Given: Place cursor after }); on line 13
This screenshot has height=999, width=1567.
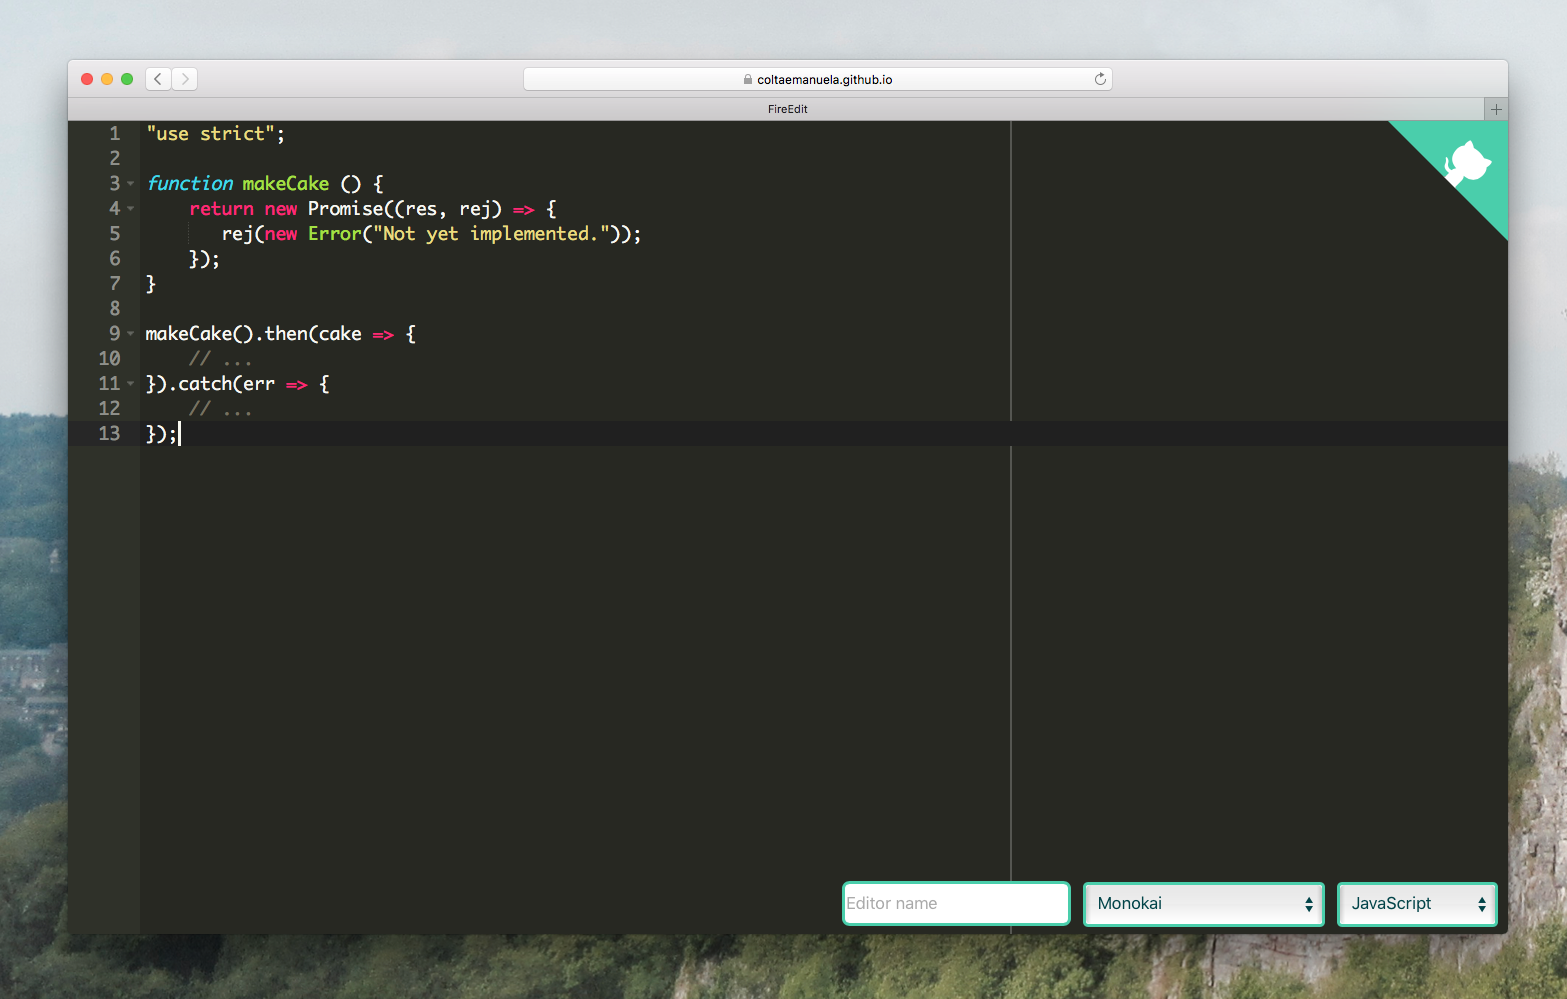Looking at the screenshot, I should pos(179,434).
